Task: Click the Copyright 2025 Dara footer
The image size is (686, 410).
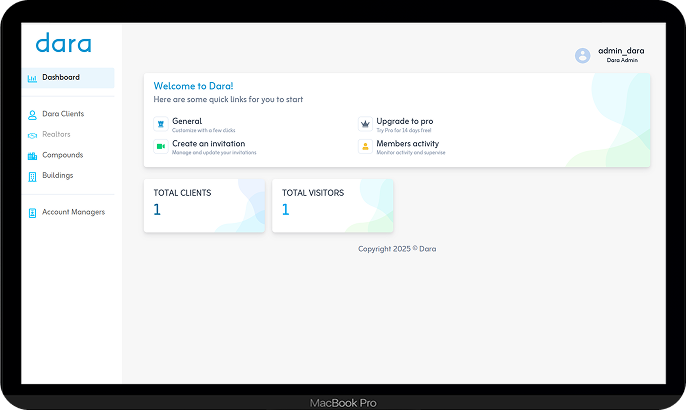Action: click(x=397, y=249)
